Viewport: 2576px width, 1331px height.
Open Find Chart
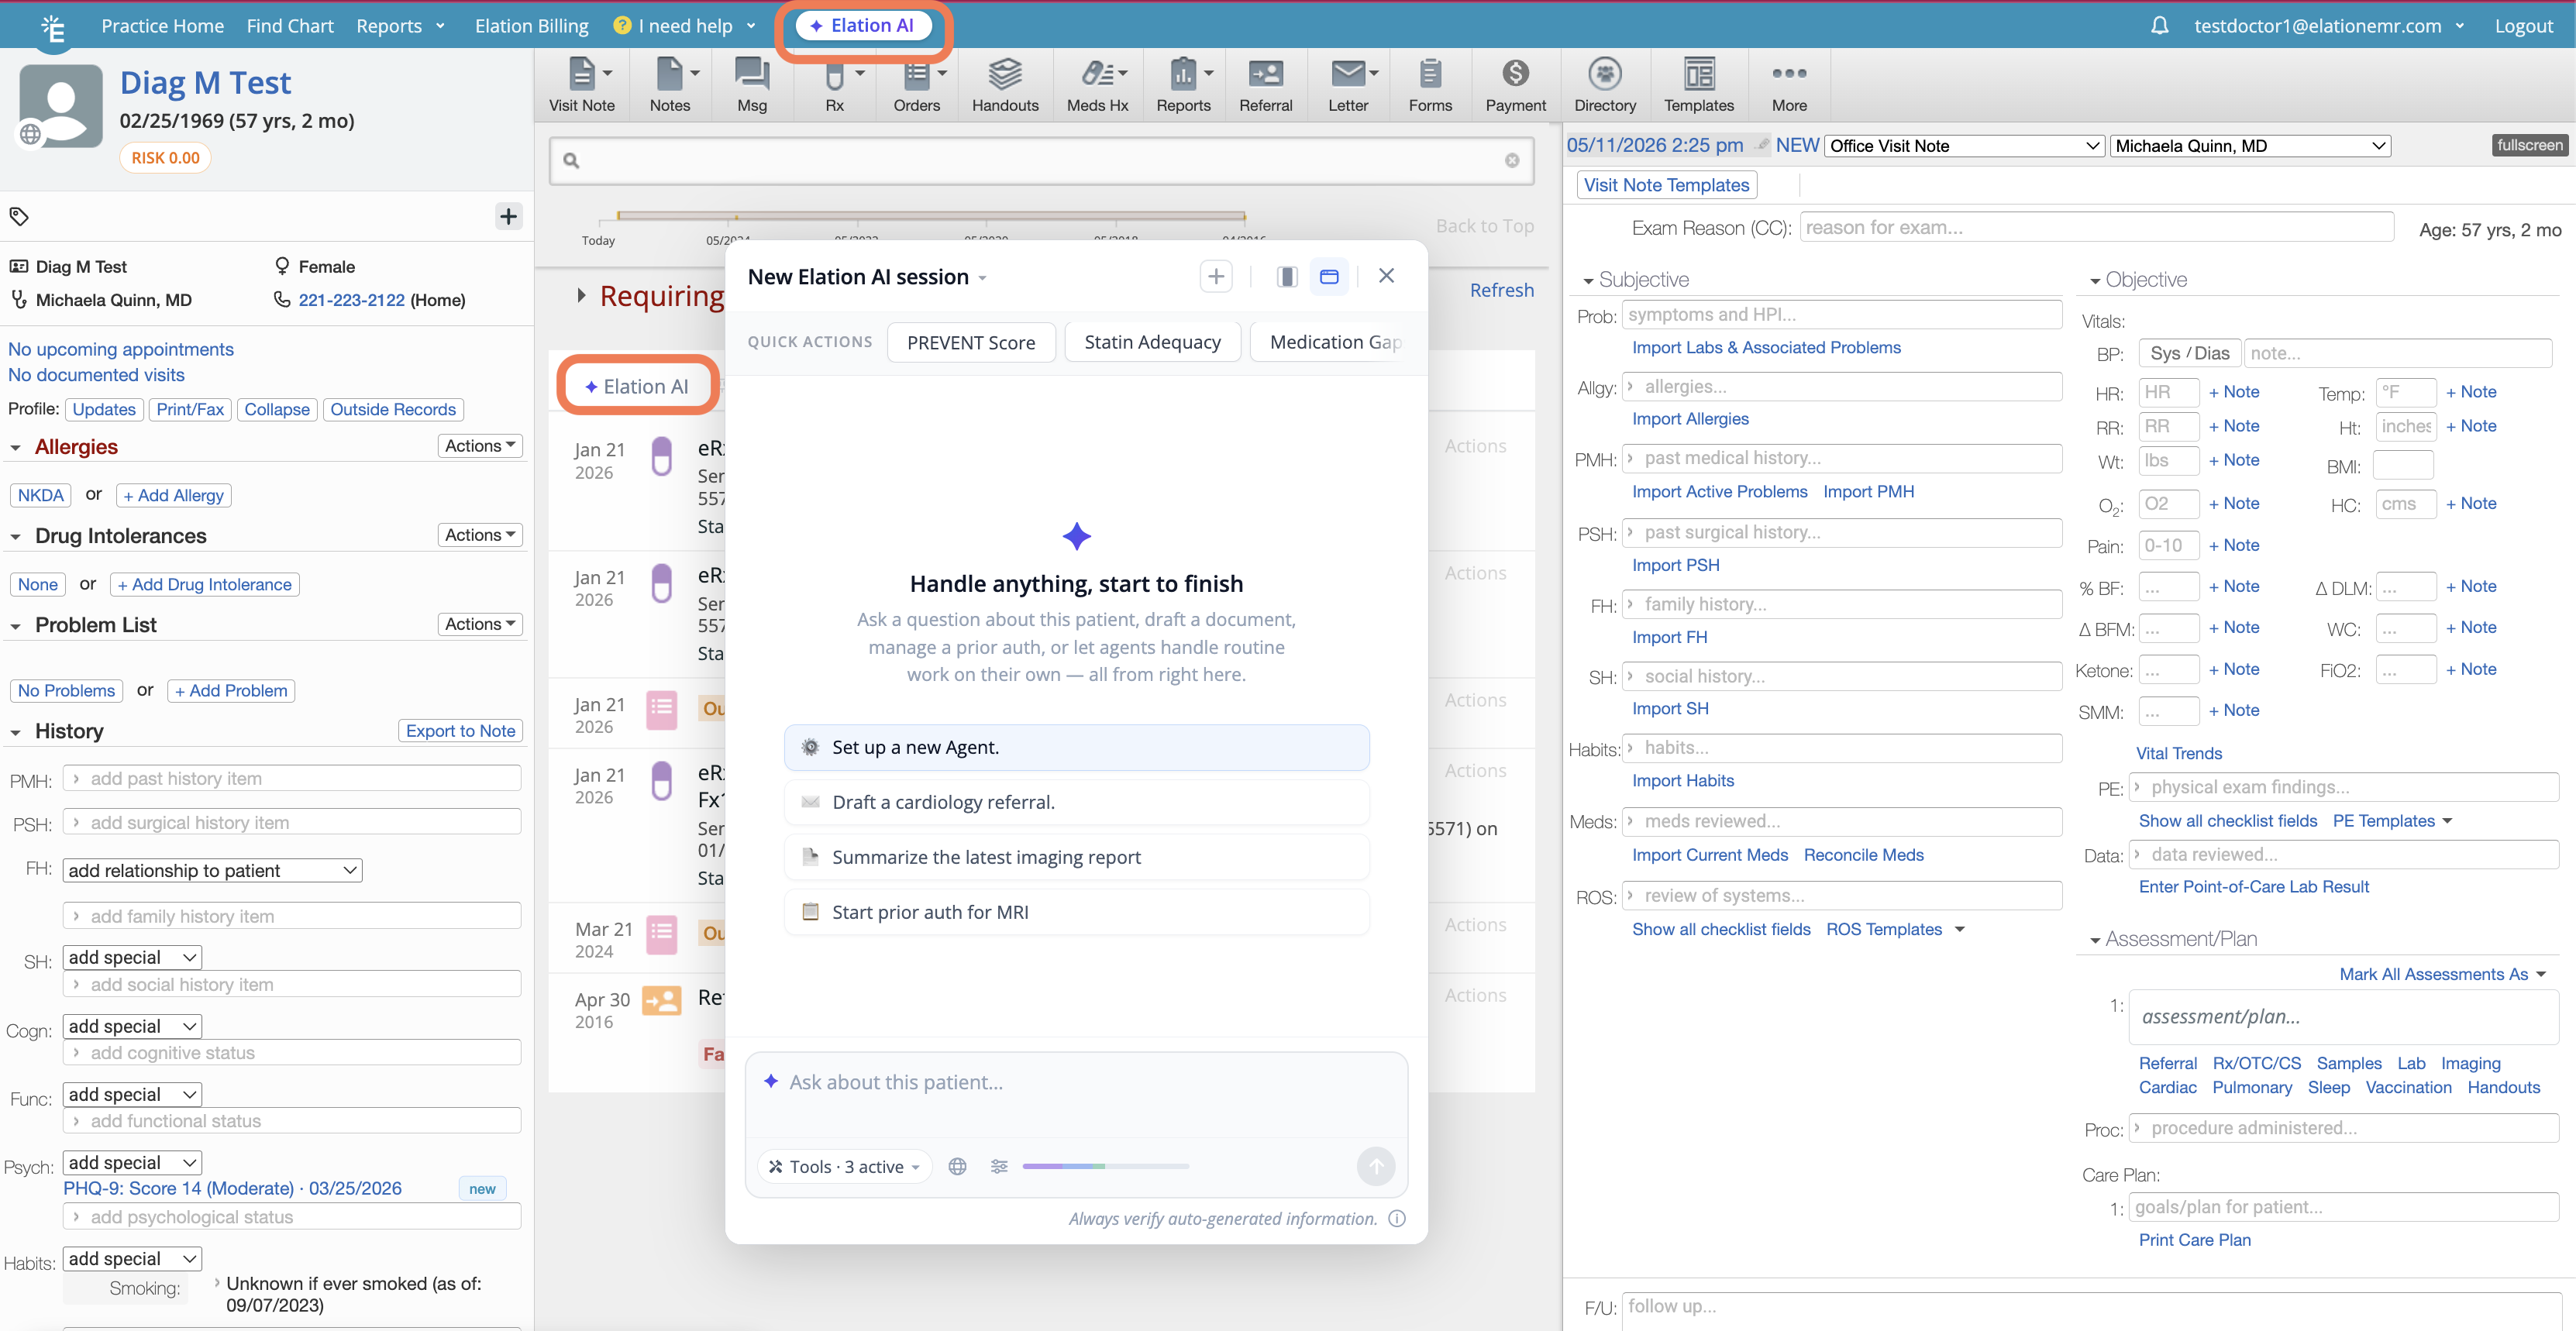tap(290, 26)
